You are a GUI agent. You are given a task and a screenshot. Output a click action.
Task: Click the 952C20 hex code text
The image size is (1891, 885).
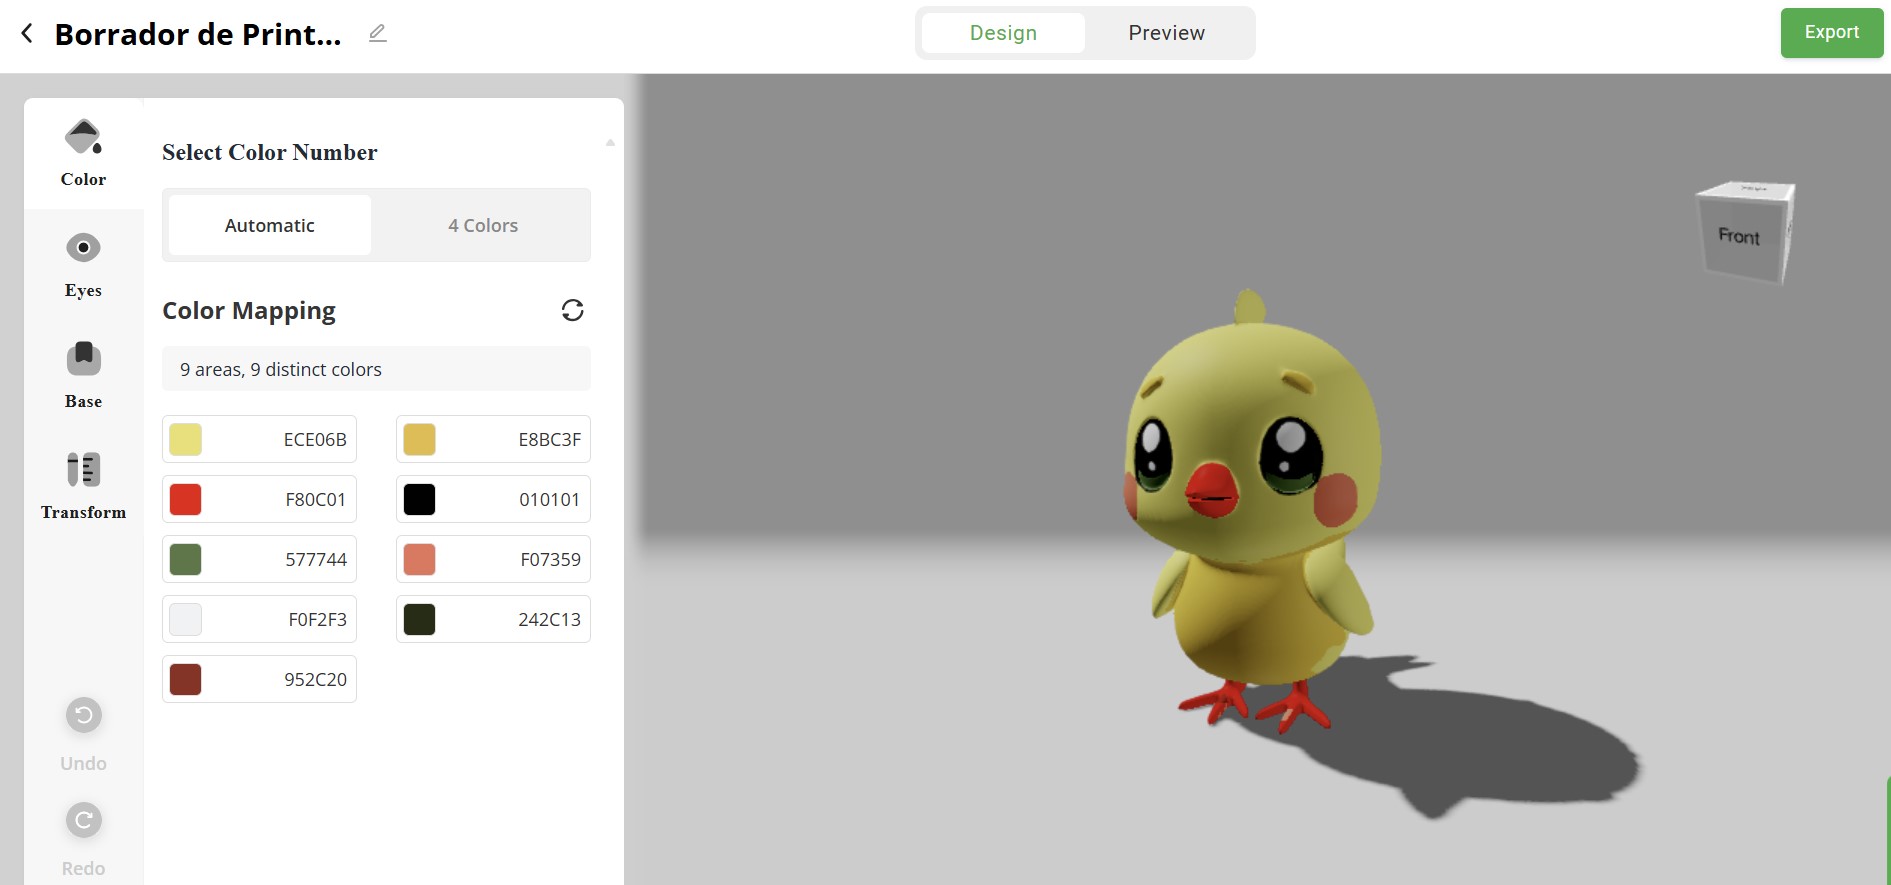tap(315, 680)
